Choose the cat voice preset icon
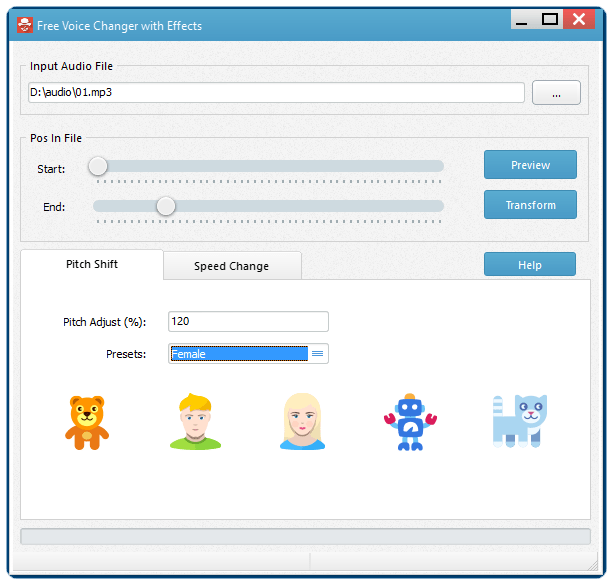Viewport: 612px width, 584px height. [x=520, y=421]
